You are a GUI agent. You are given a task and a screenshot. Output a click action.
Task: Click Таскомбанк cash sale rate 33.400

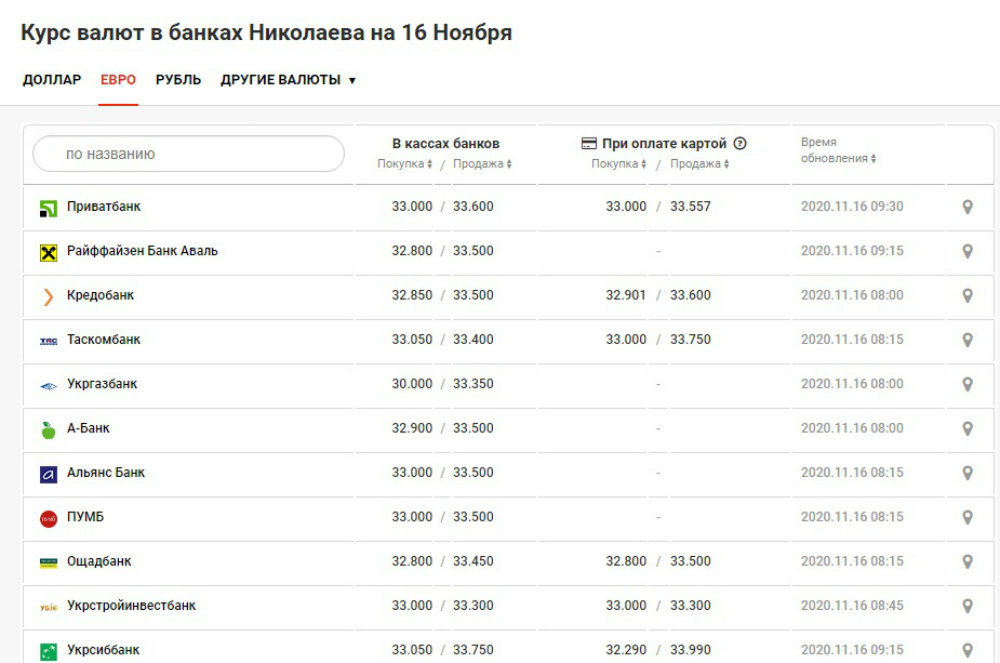point(473,340)
